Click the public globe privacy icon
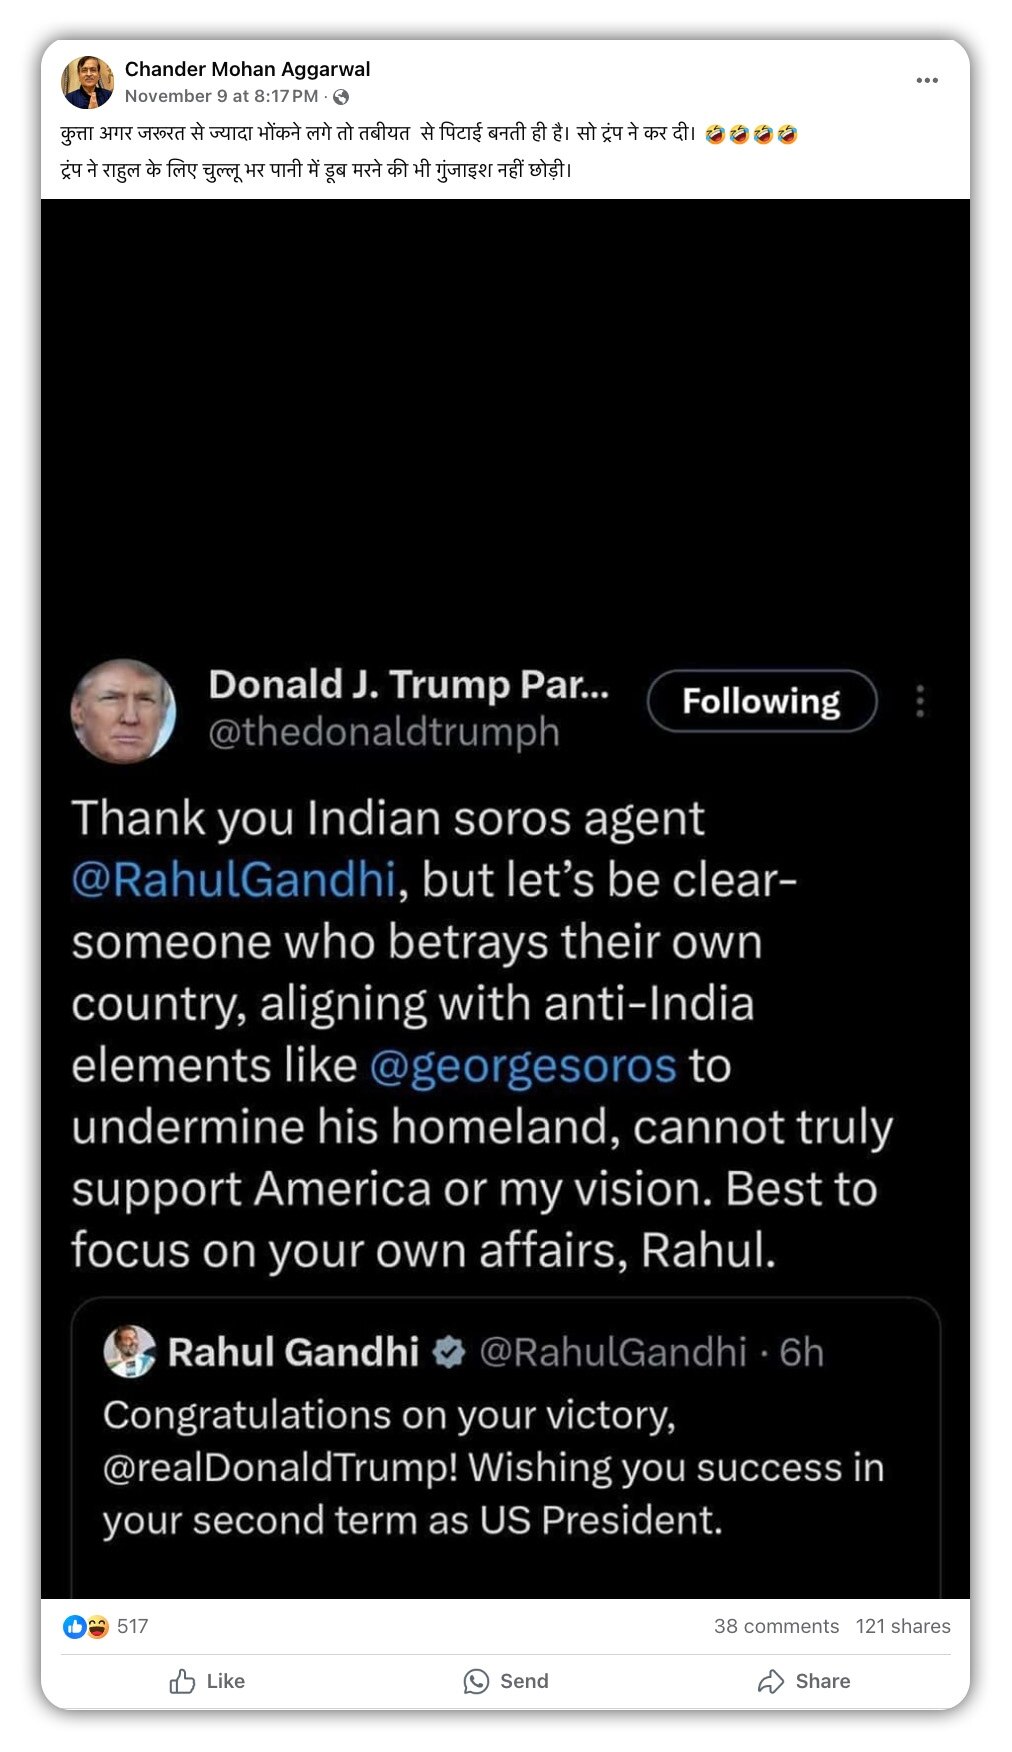Screen dimensions: 1012x1752 (x=341, y=97)
